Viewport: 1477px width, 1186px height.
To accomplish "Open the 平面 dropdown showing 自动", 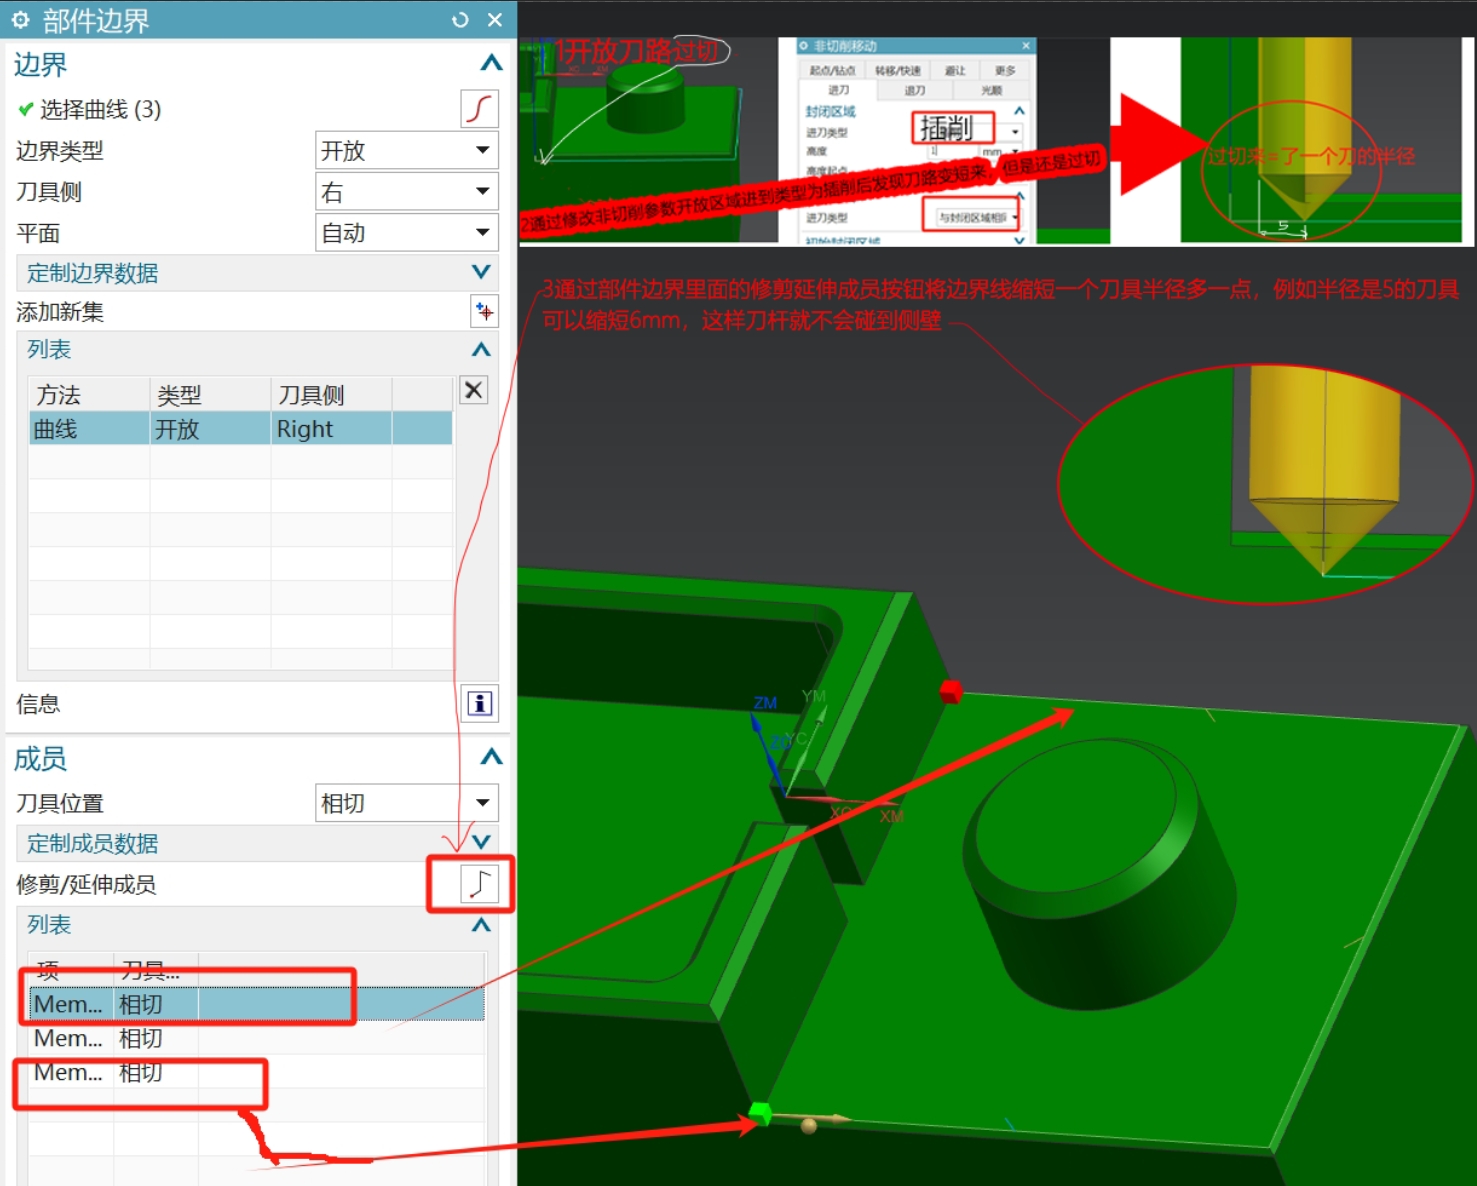I will pos(407,232).
